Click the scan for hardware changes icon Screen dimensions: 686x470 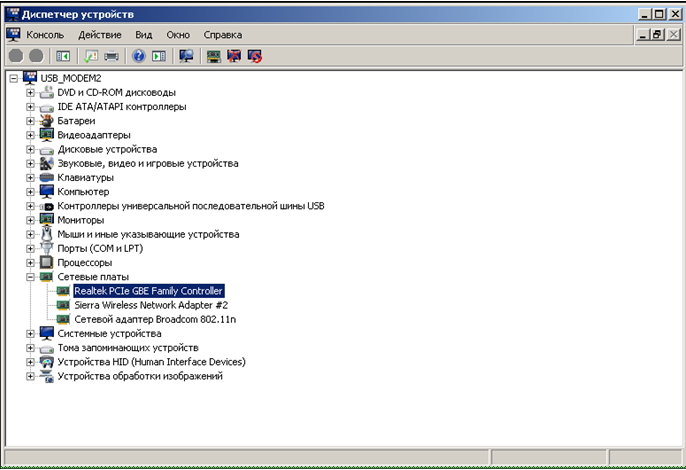coord(186,56)
